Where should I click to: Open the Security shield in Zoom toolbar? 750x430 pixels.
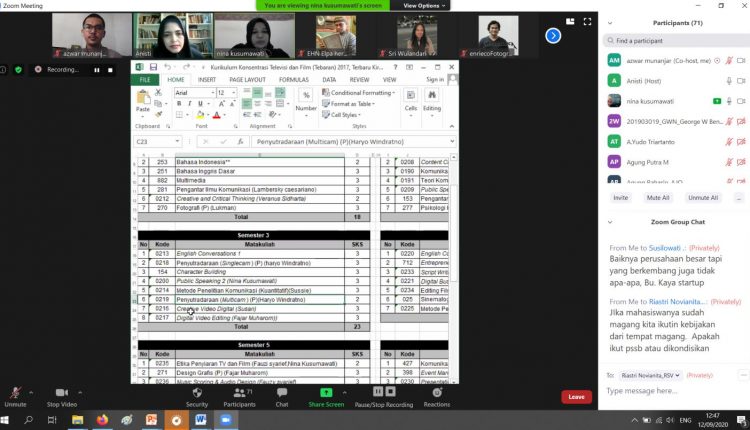[x=197, y=393]
